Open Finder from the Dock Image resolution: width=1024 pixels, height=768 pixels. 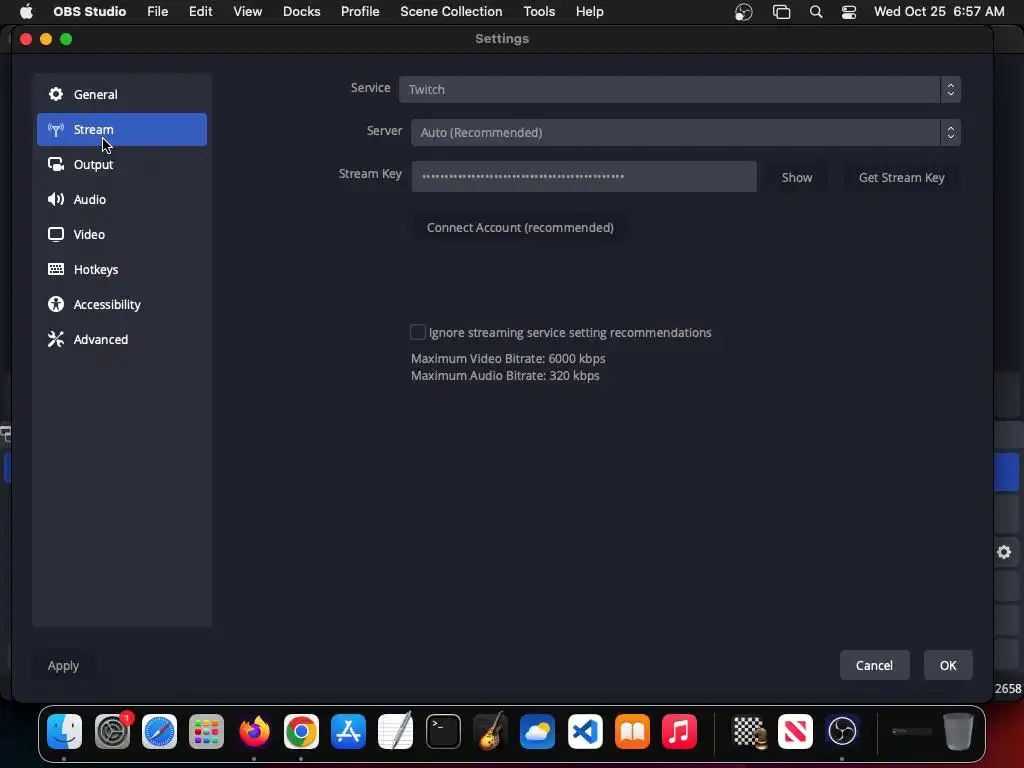tap(64, 731)
